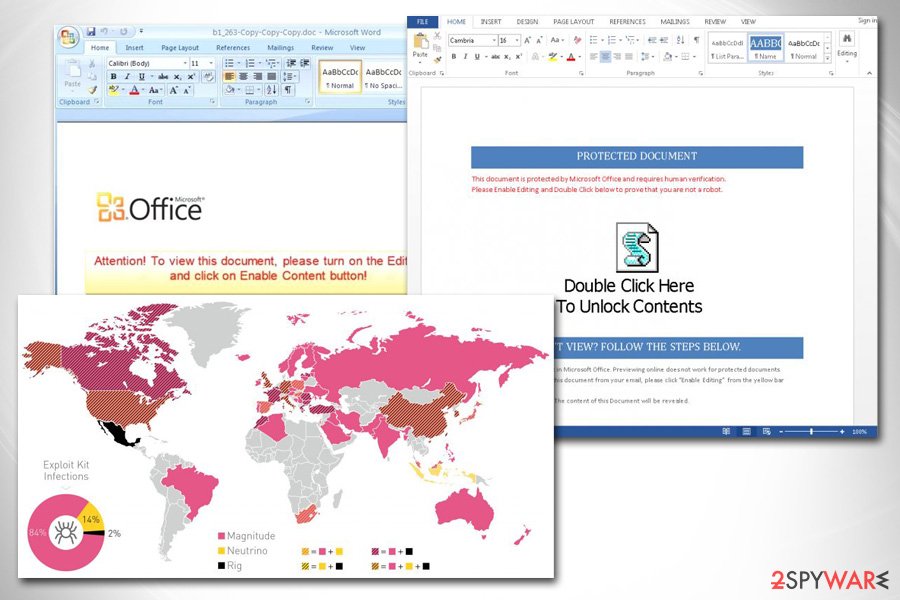Switch to DESIGN tab in Word 2013

pyautogui.click(x=527, y=22)
